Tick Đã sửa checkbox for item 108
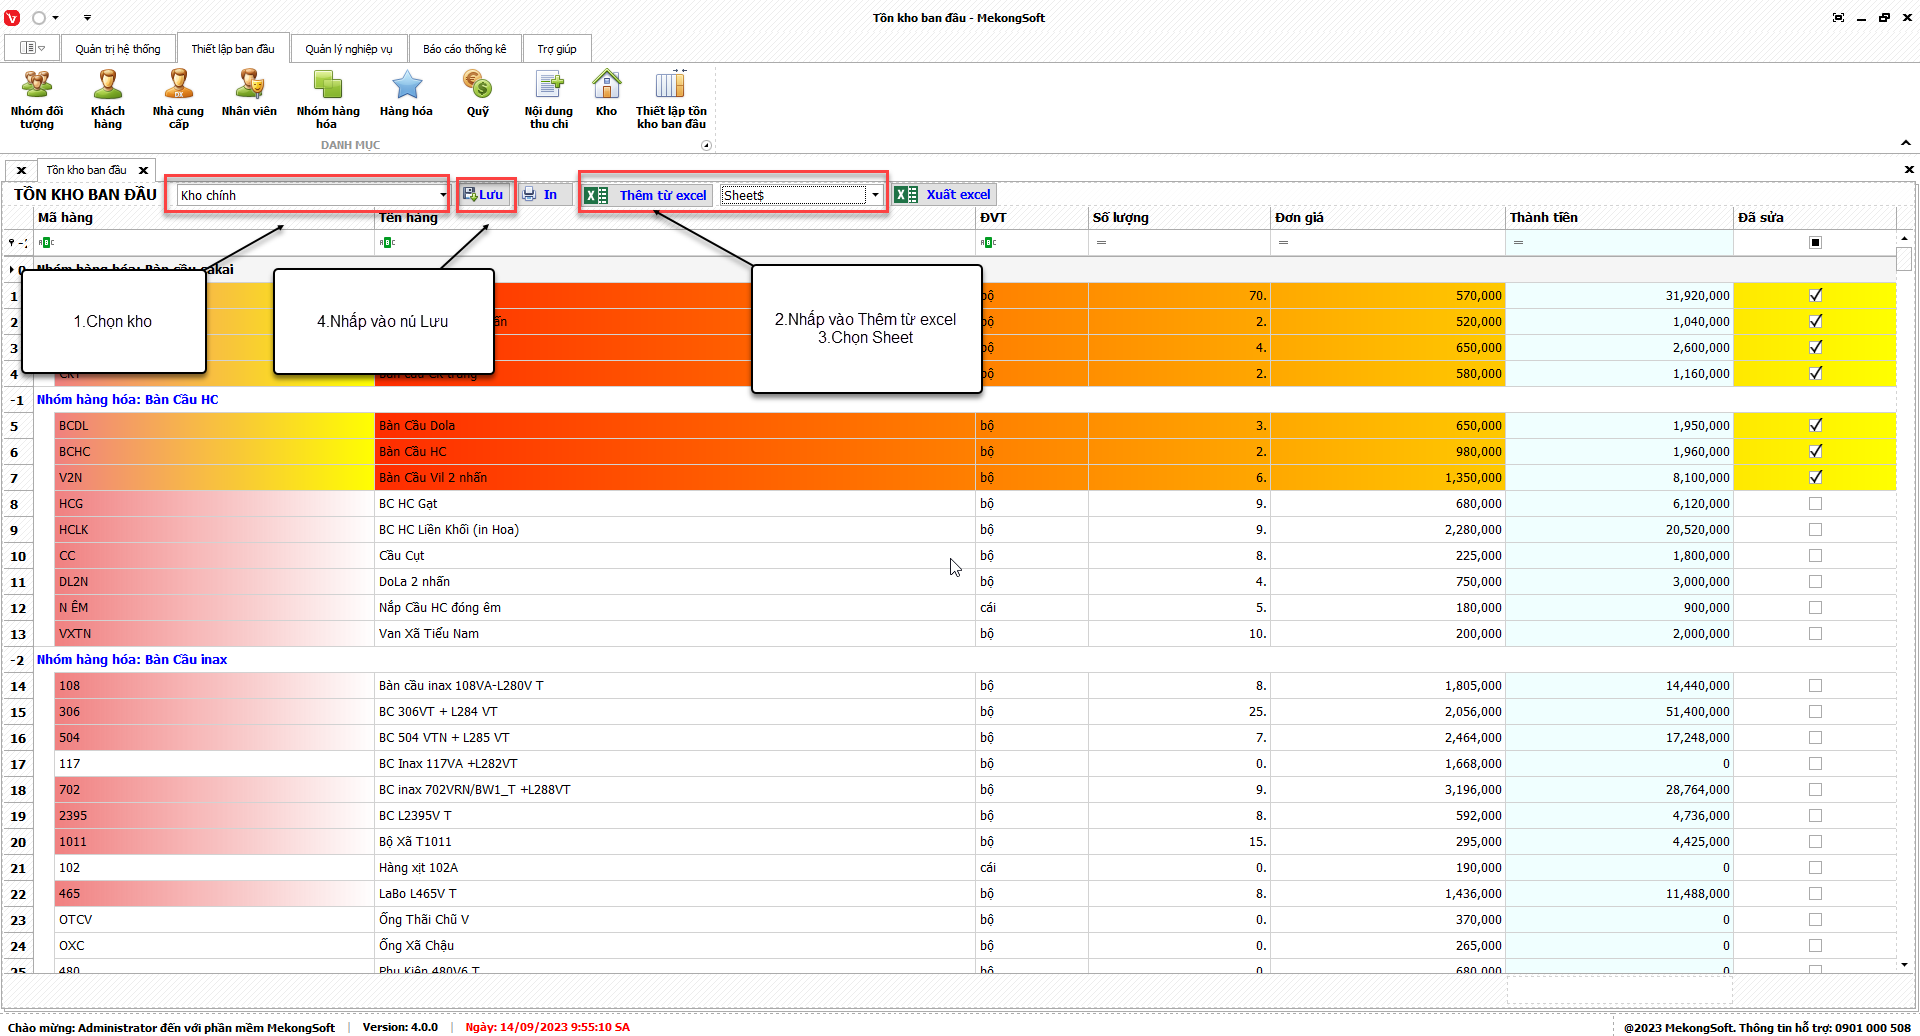This screenshot has height=1036, width=1920. pyautogui.click(x=1815, y=686)
